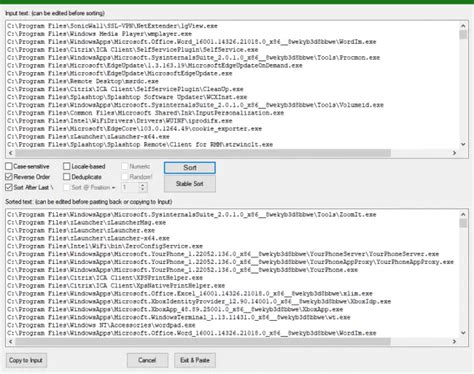474x374 pixels.
Task: Click the Volumeid.exe input line
Action: coord(195,105)
